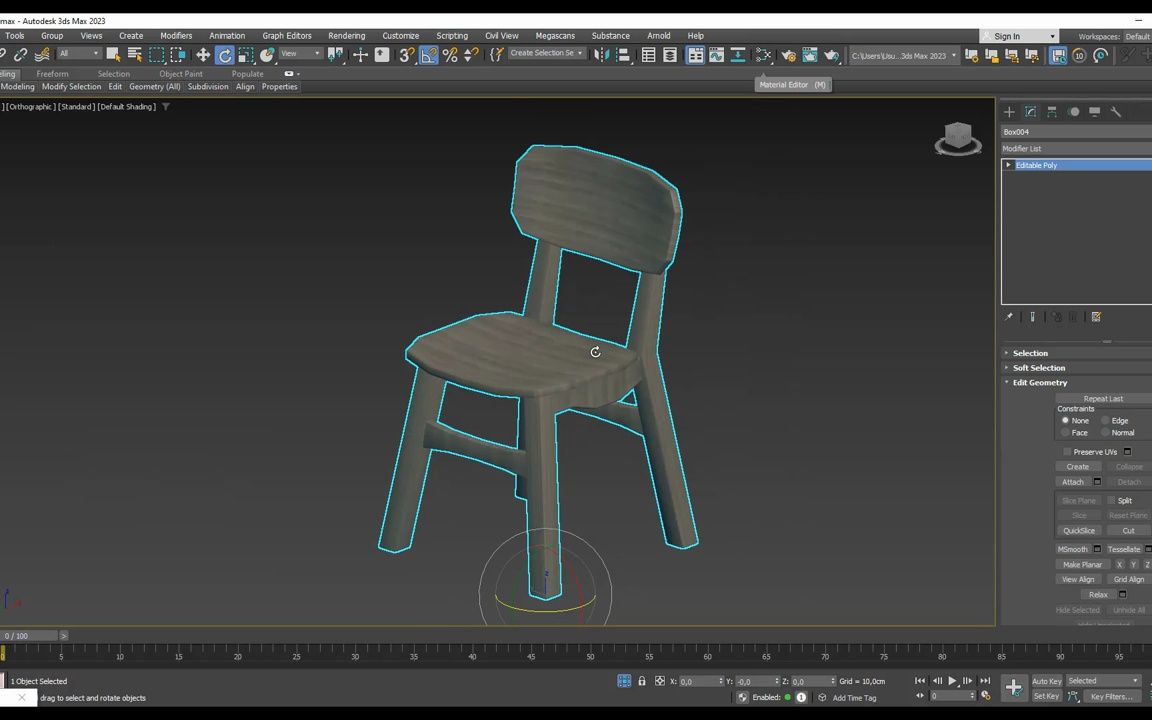Tick the Split checkbox
The height and width of the screenshot is (720, 1152).
(x=1110, y=501)
